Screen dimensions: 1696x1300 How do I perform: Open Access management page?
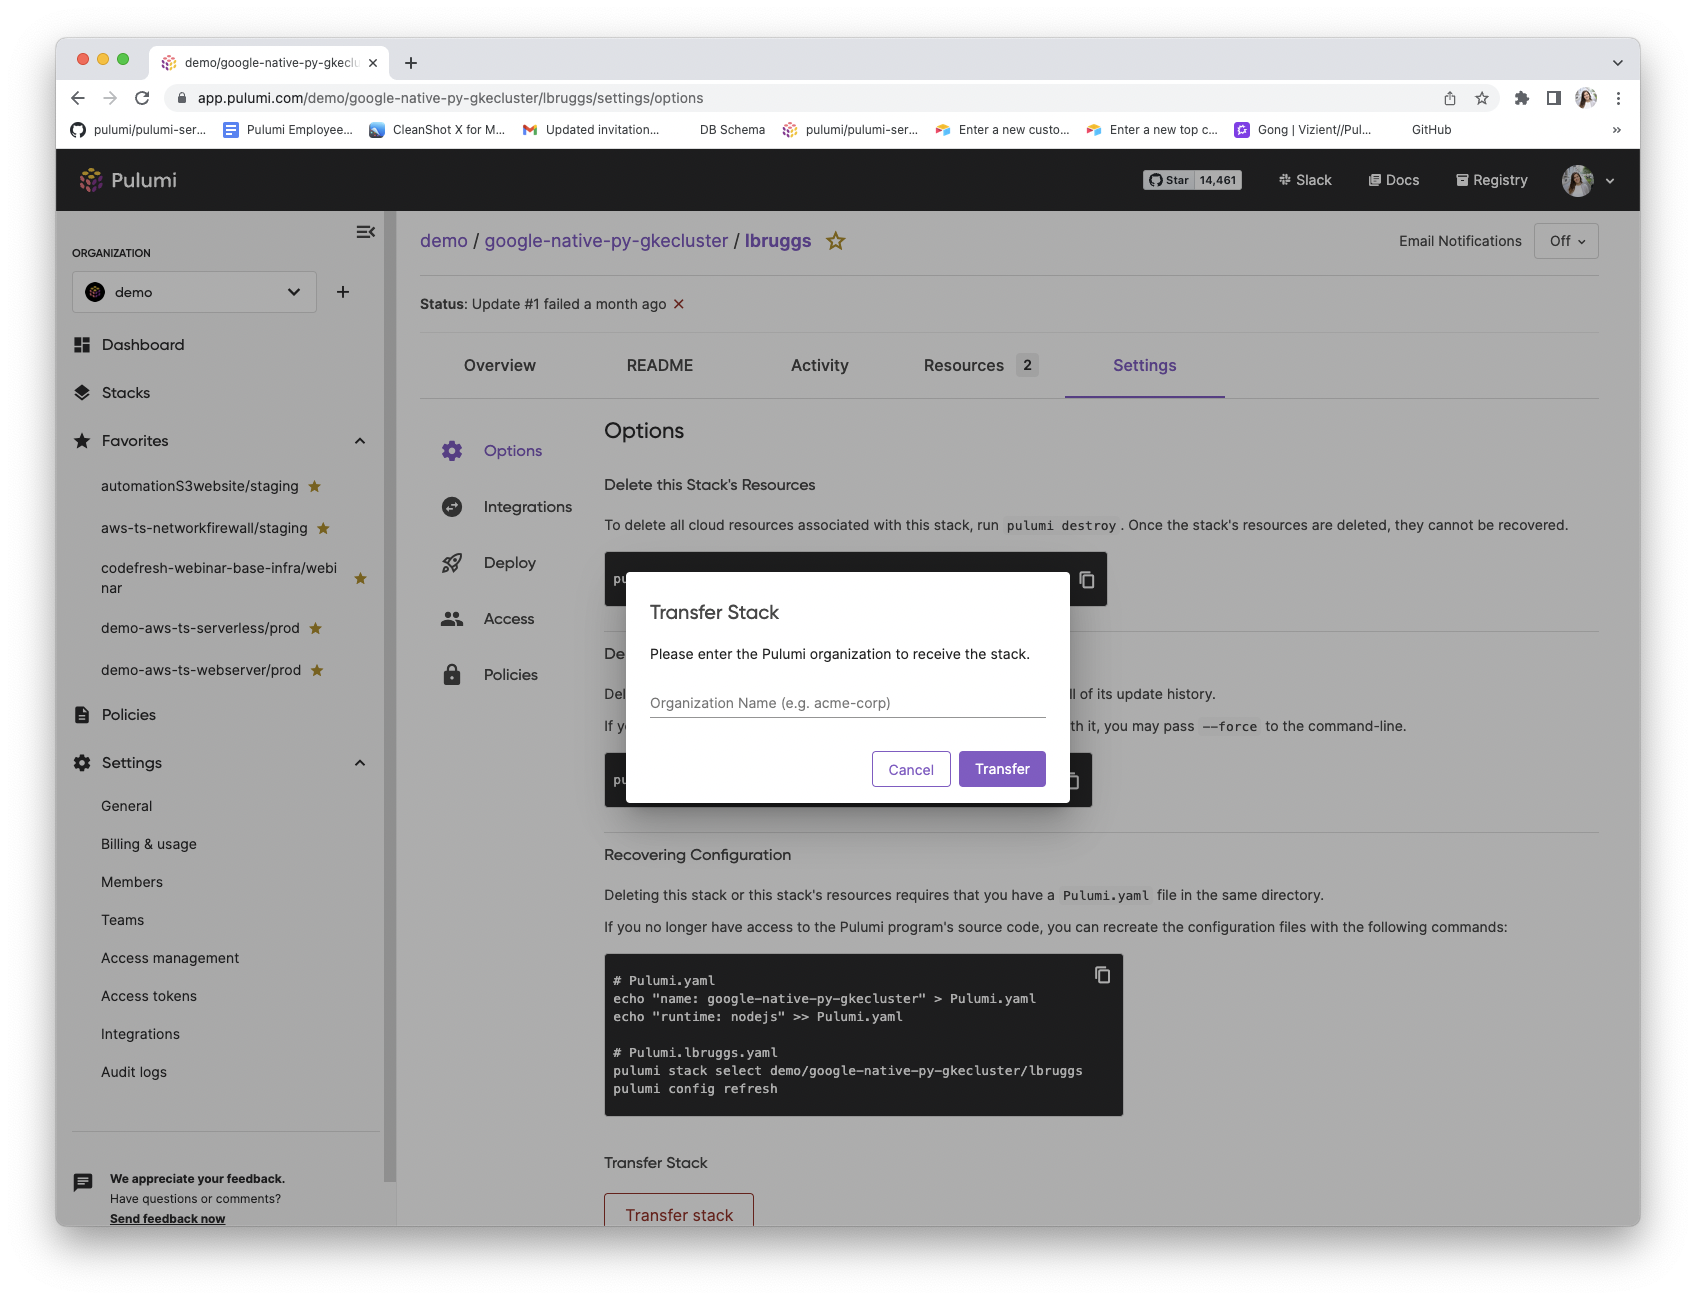(x=170, y=958)
